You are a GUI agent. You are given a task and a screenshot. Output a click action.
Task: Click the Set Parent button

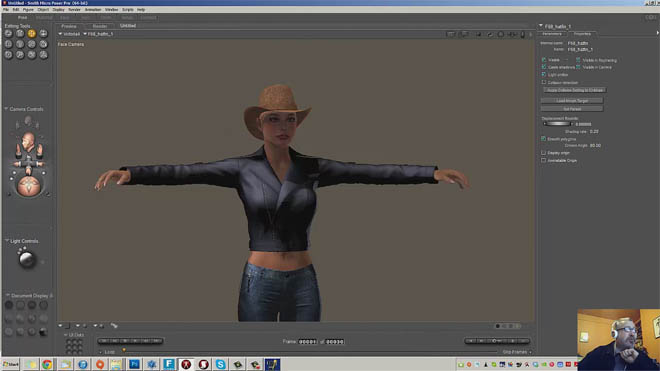572,109
